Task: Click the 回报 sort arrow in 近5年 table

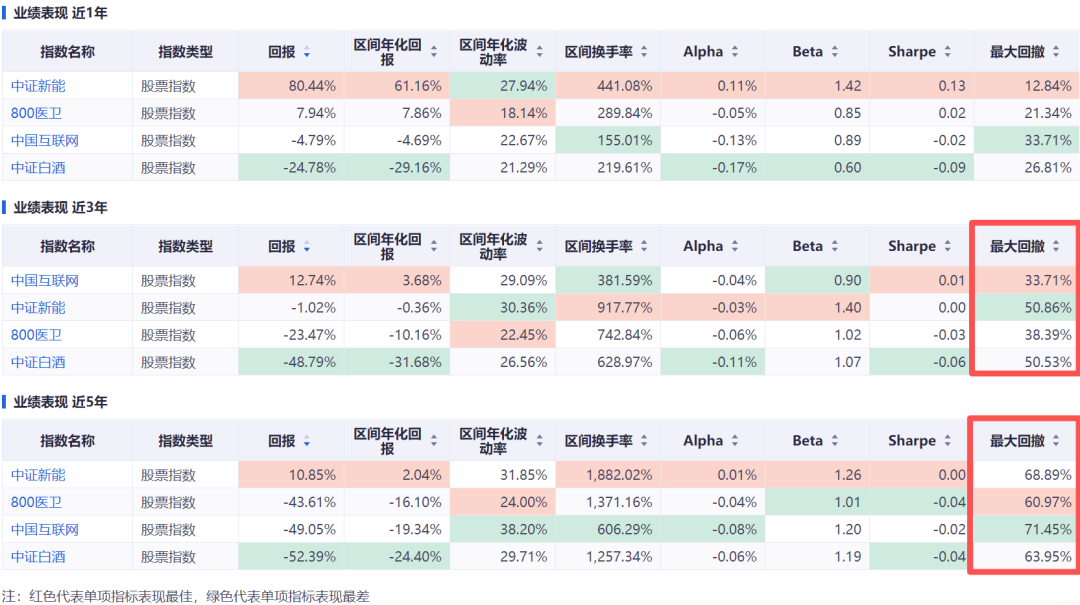Action: tap(307, 441)
